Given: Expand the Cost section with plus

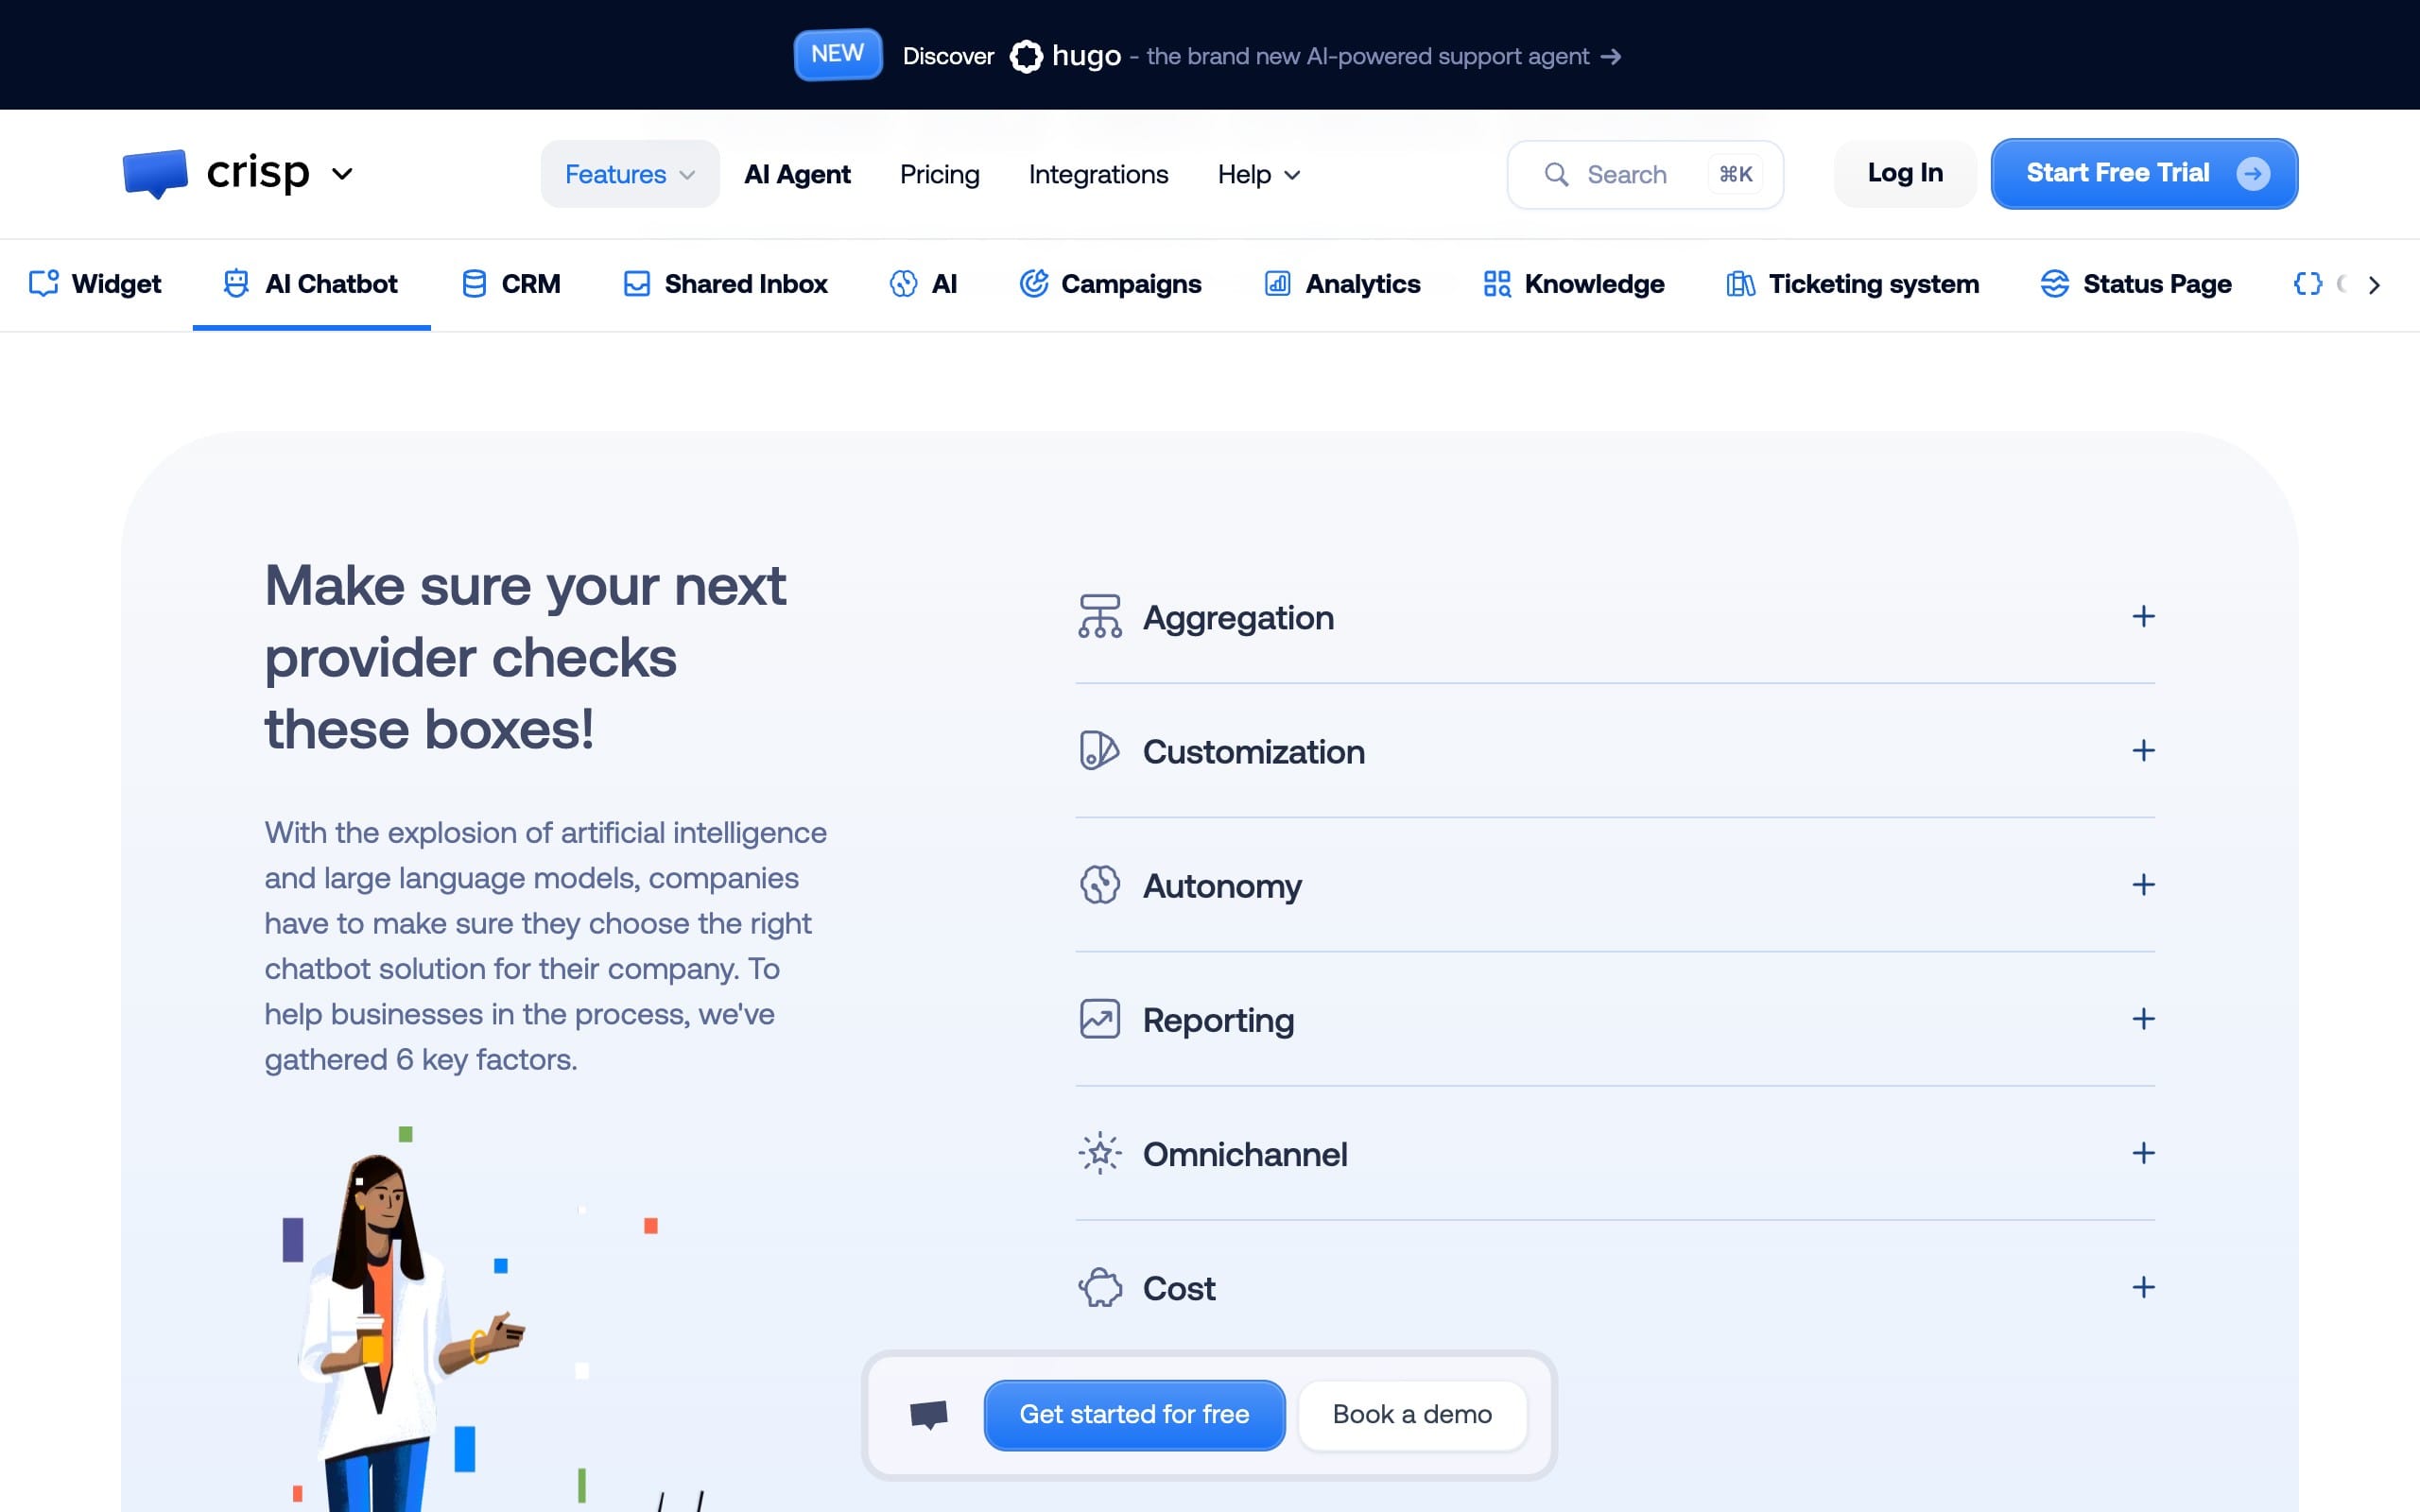Looking at the screenshot, I should (x=2143, y=1287).
